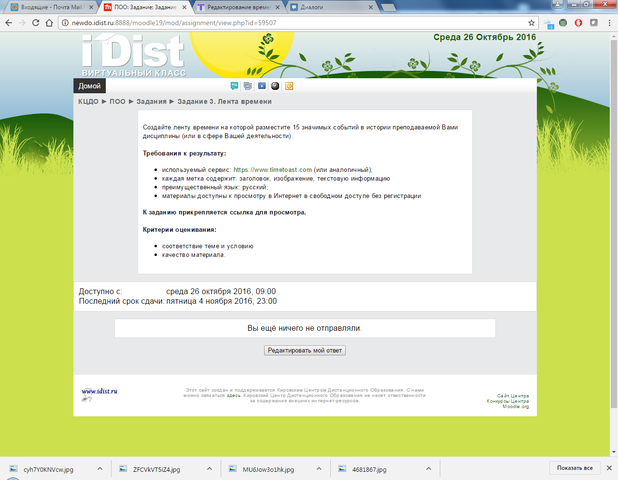The height and width of the screenshot is (480, 618).
Task: Close the Входящие Mail.ru tab
Action: click(91, 7)
